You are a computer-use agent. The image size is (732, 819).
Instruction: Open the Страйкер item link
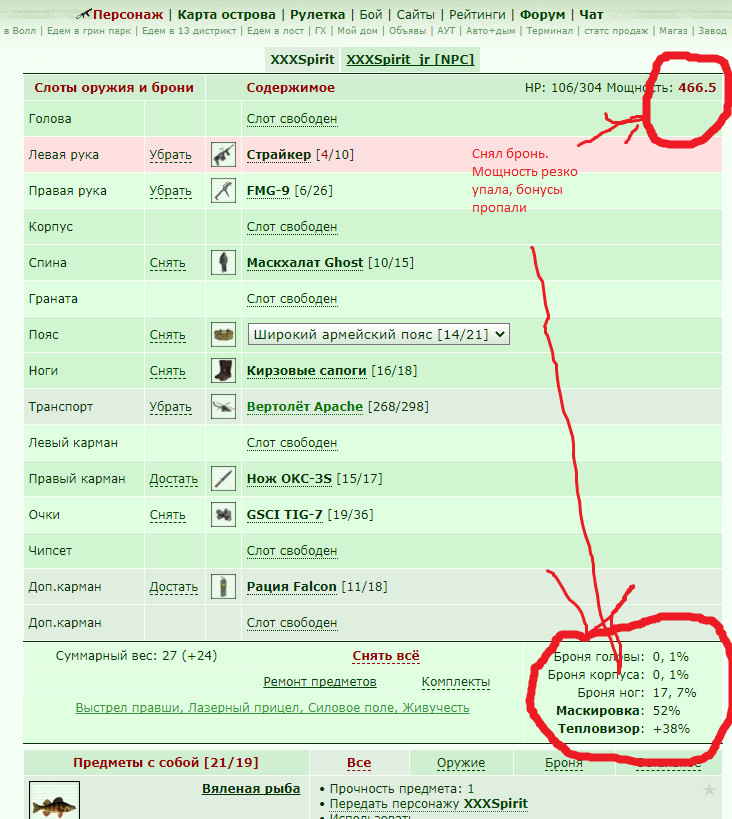click(x=278, y=155)
